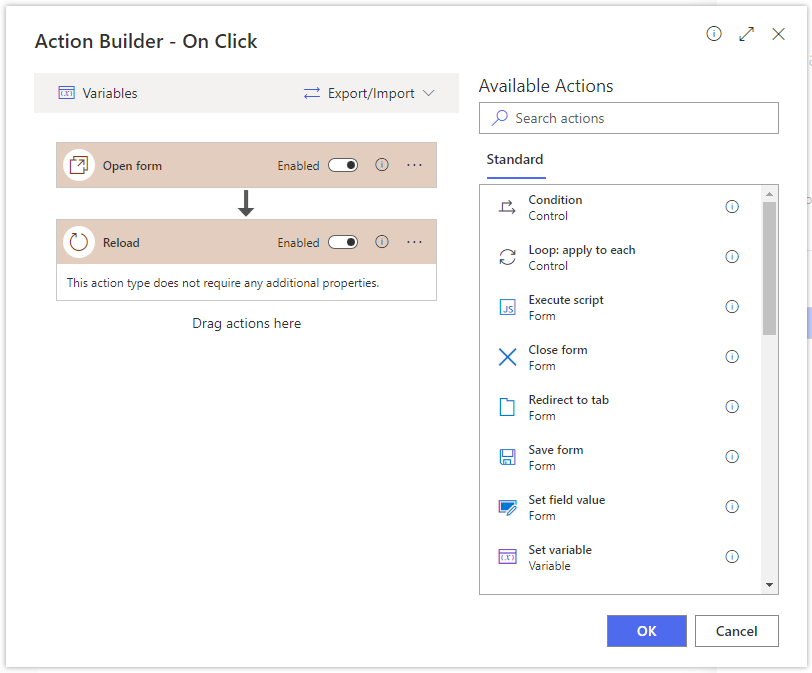
Task: Focus the Search actions field
Action: point(629,119)
